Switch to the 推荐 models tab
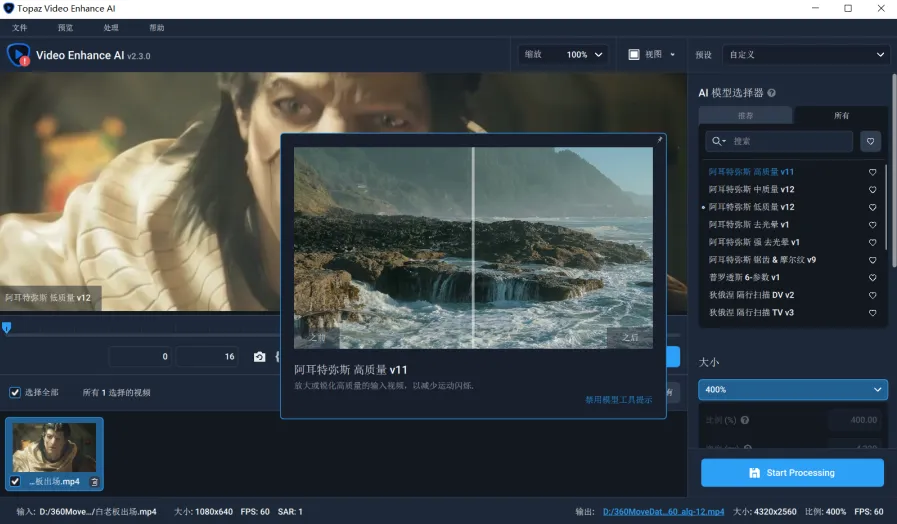Screen dimensions: 897x524 tap(745, 115)
